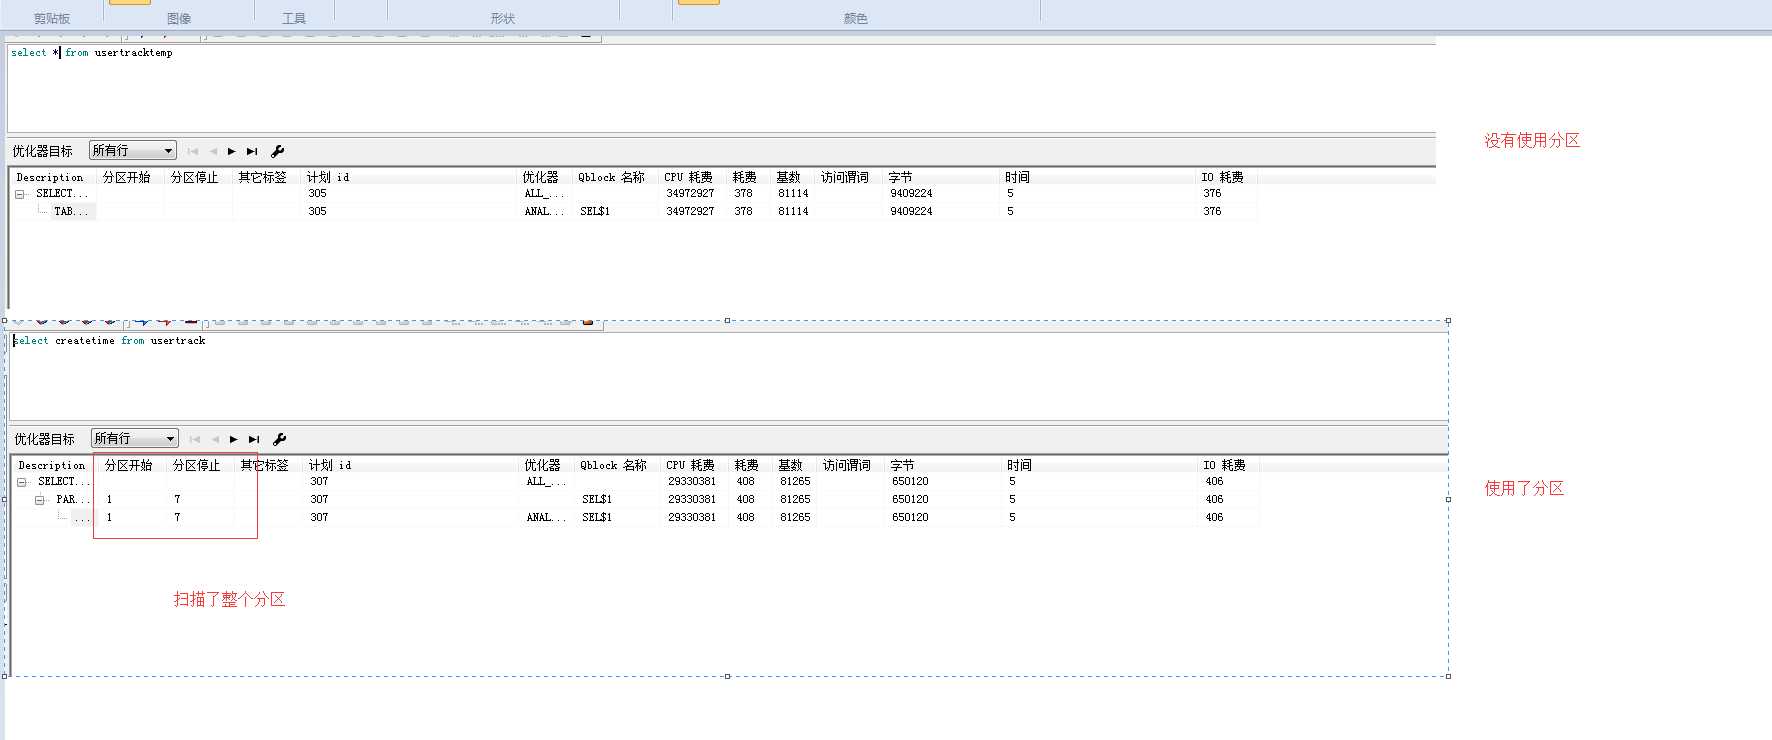
Task: Click bytes value 650120 in PAR... row
Action: 910,500
